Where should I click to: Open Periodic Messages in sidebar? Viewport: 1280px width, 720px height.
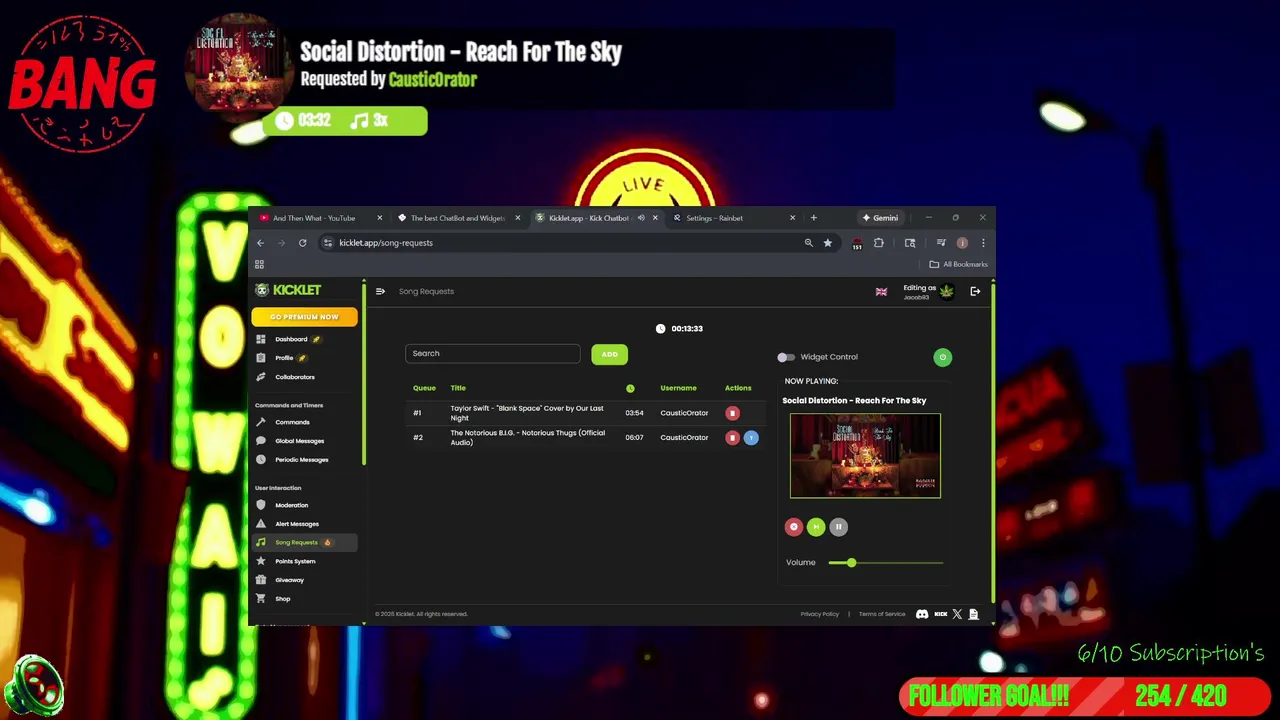tap(301, 460)
